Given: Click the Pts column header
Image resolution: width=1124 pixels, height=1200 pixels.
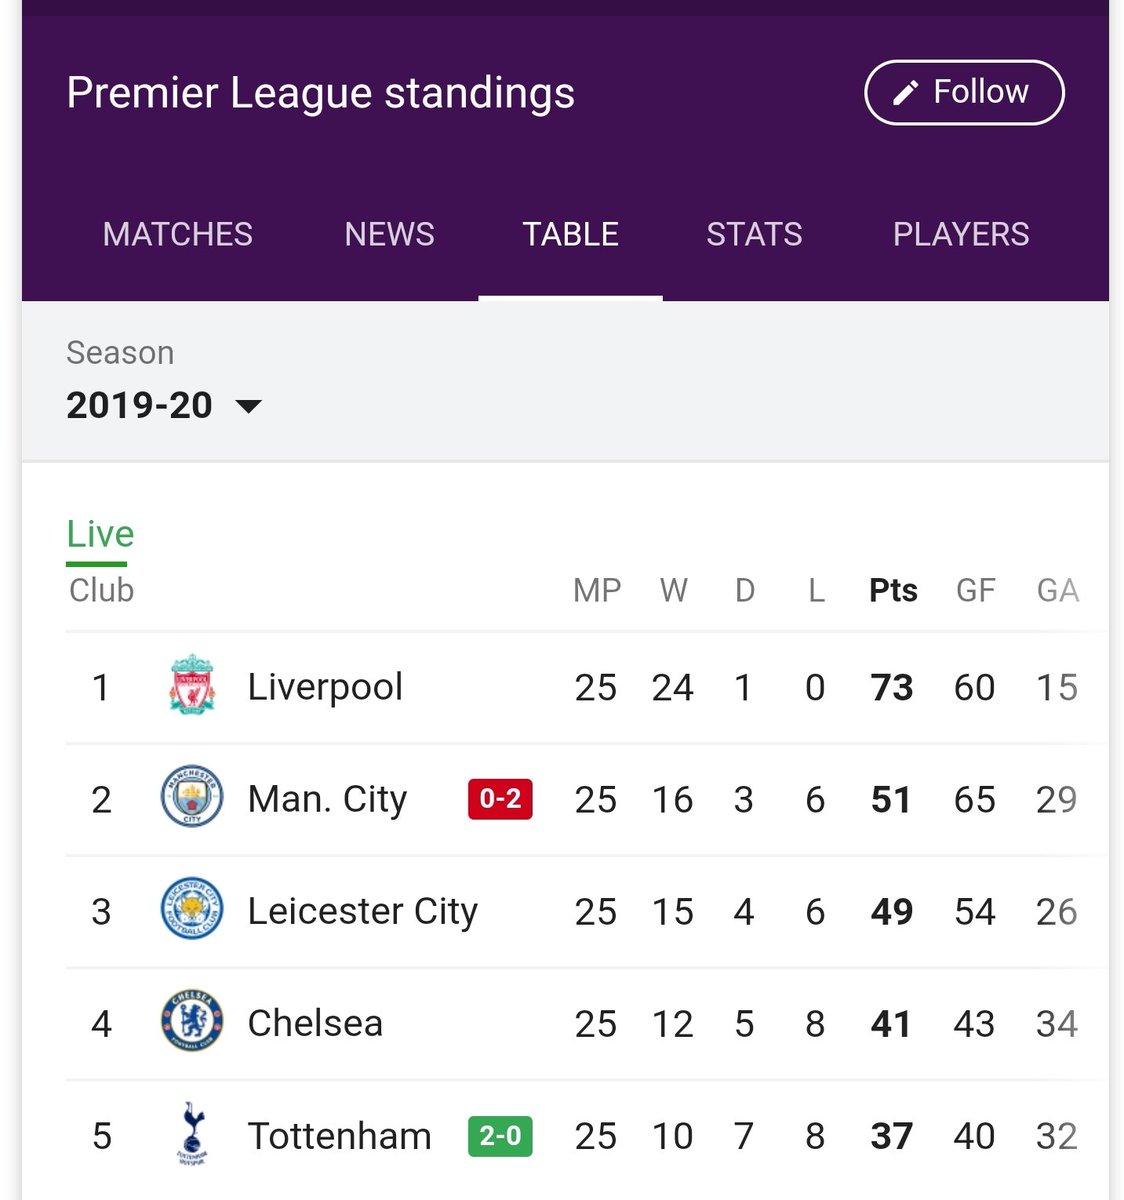Looking at the screenshot, I should tap(893, 590).
